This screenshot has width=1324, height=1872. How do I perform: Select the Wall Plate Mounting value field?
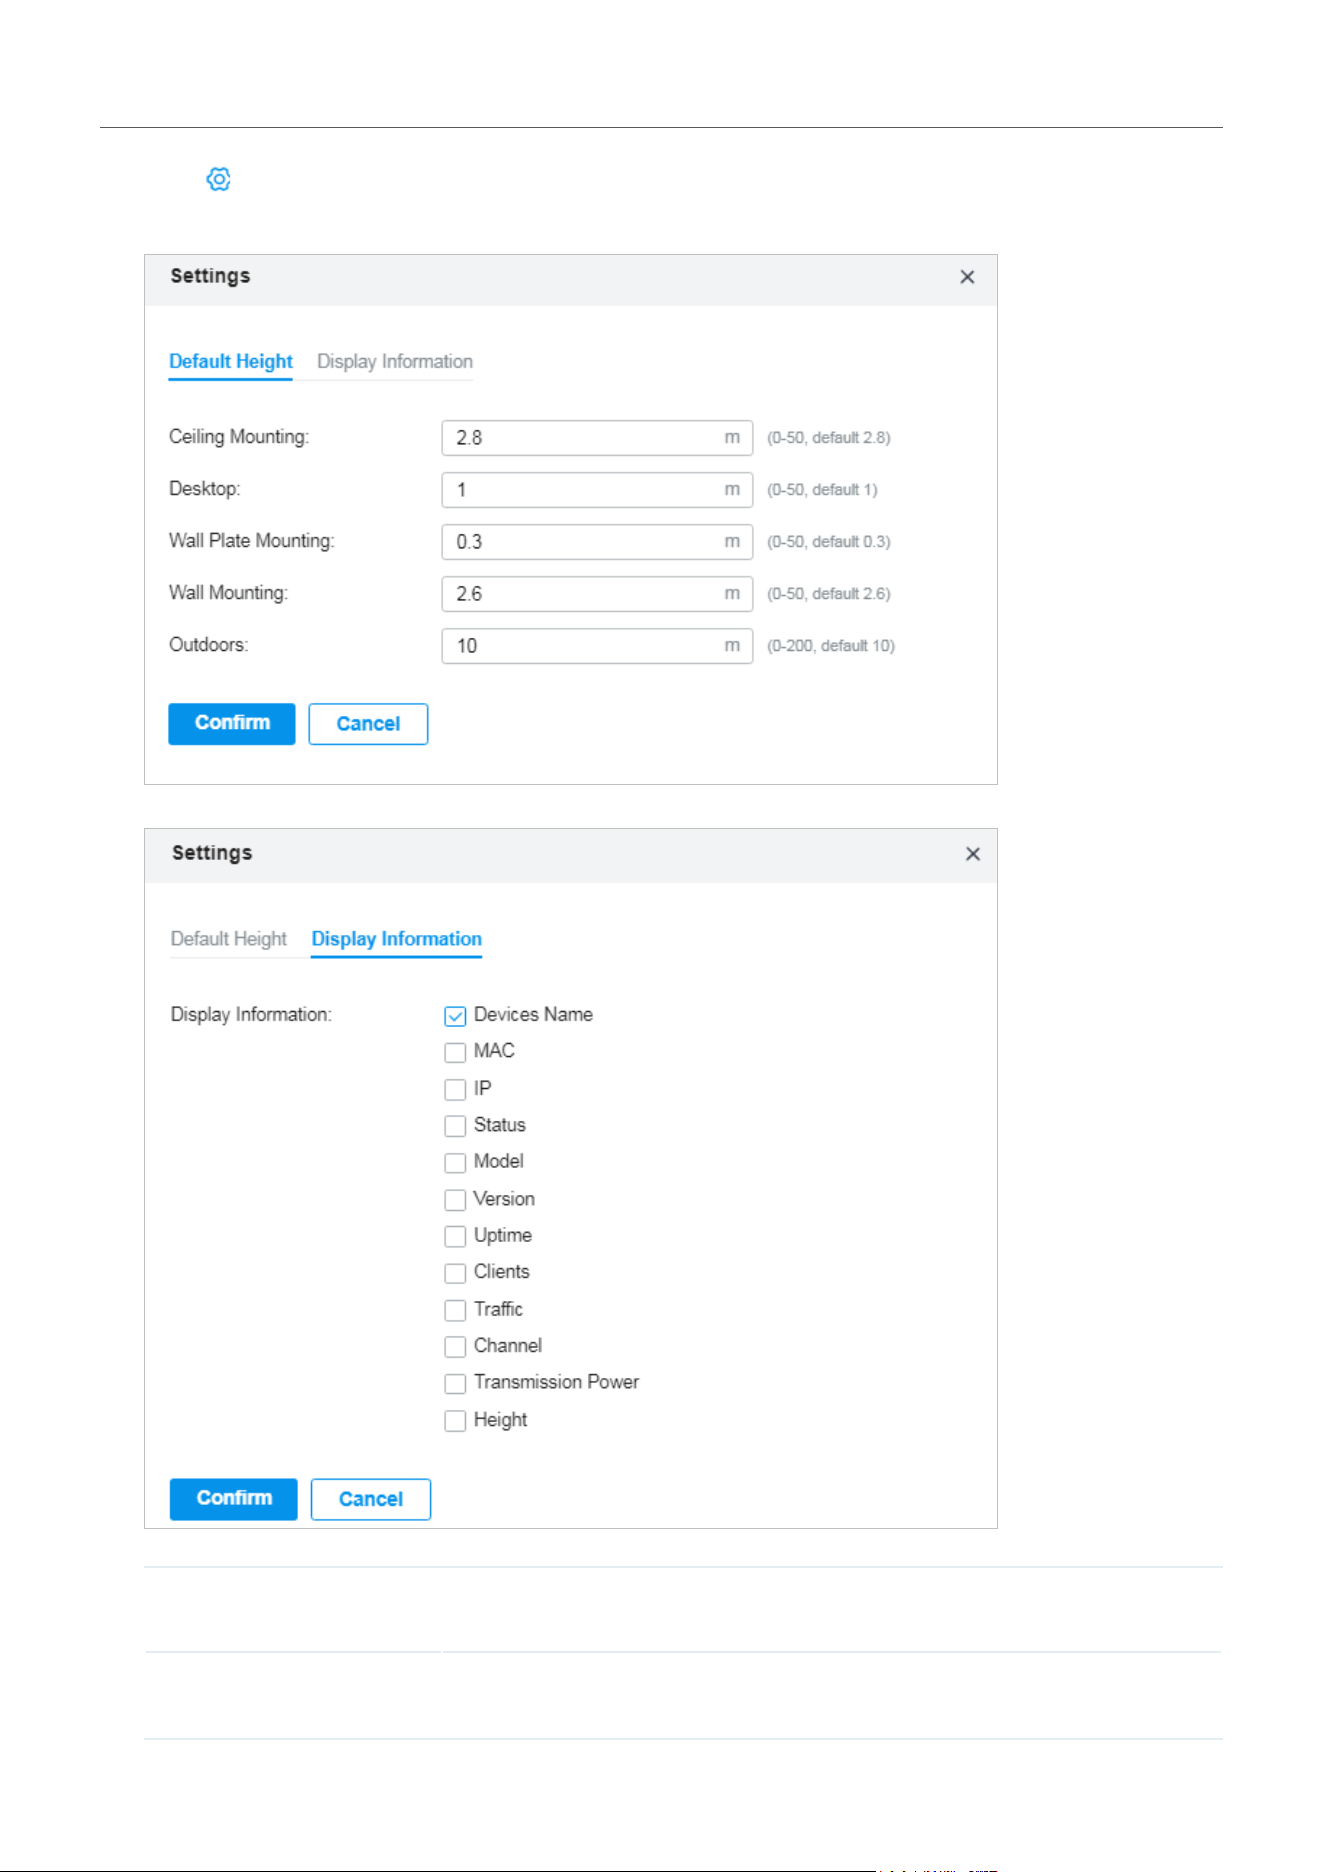coord(597,542)
